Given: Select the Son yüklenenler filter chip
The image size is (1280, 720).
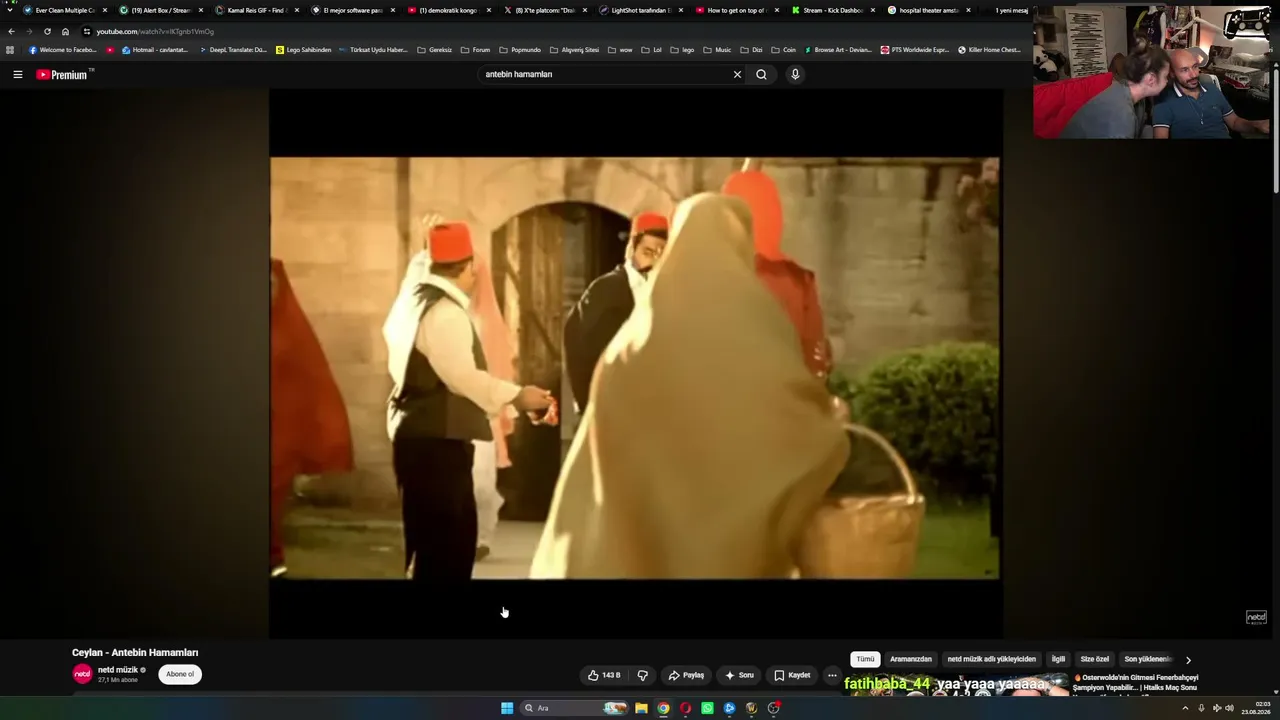Looking at the screenshot, I should [x=1148, y=659].
